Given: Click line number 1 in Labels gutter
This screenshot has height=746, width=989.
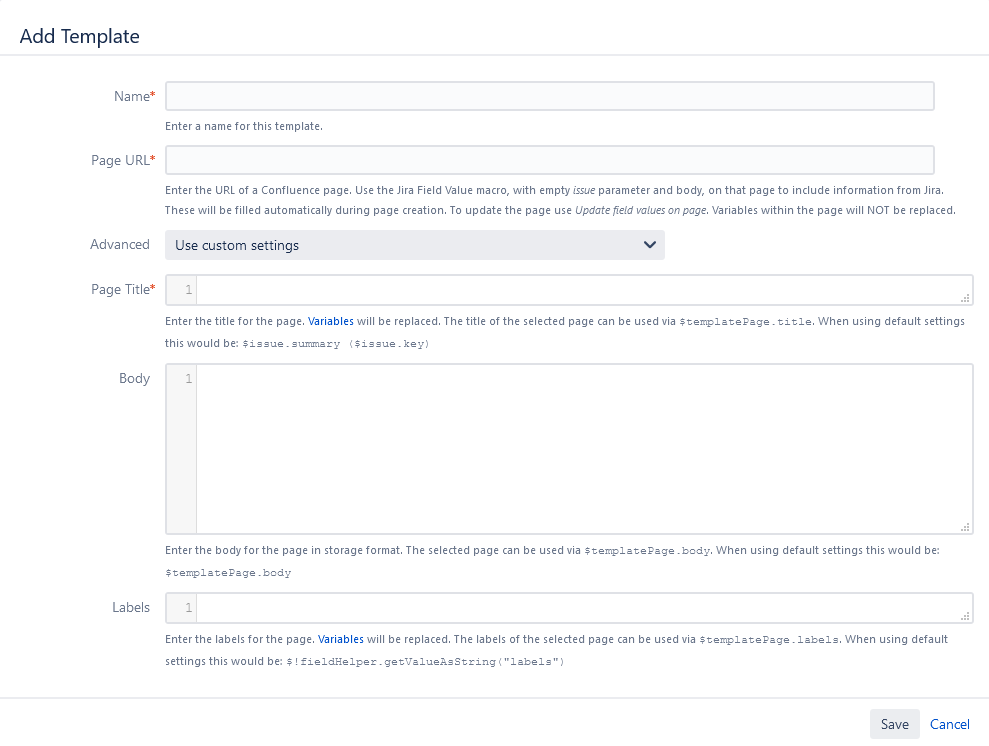Looking at the screenshot, I should 188,608.
